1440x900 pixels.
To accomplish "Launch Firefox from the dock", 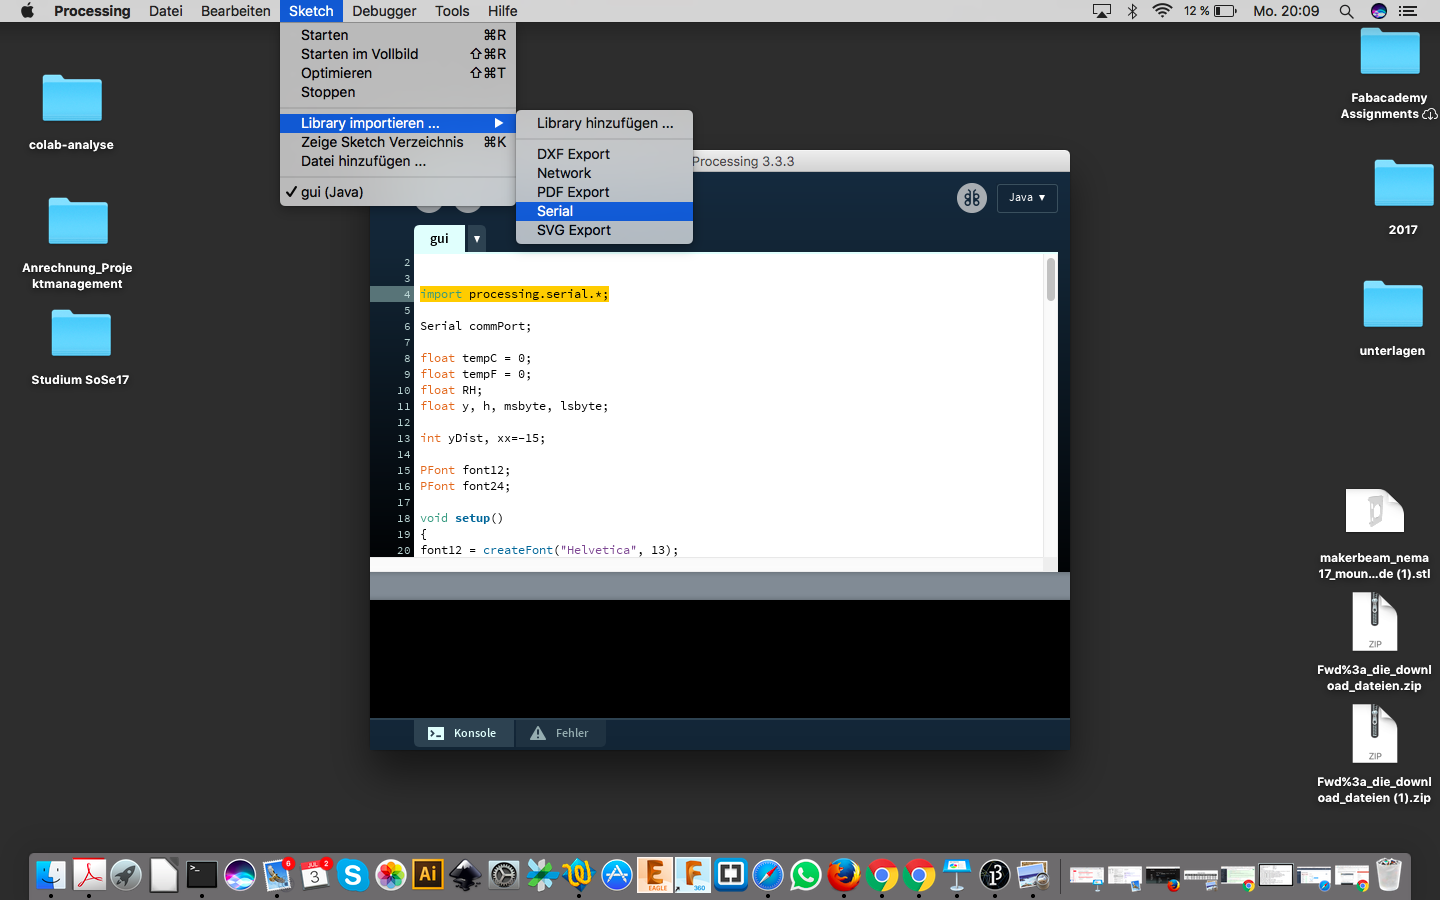I will click(844, 875).
